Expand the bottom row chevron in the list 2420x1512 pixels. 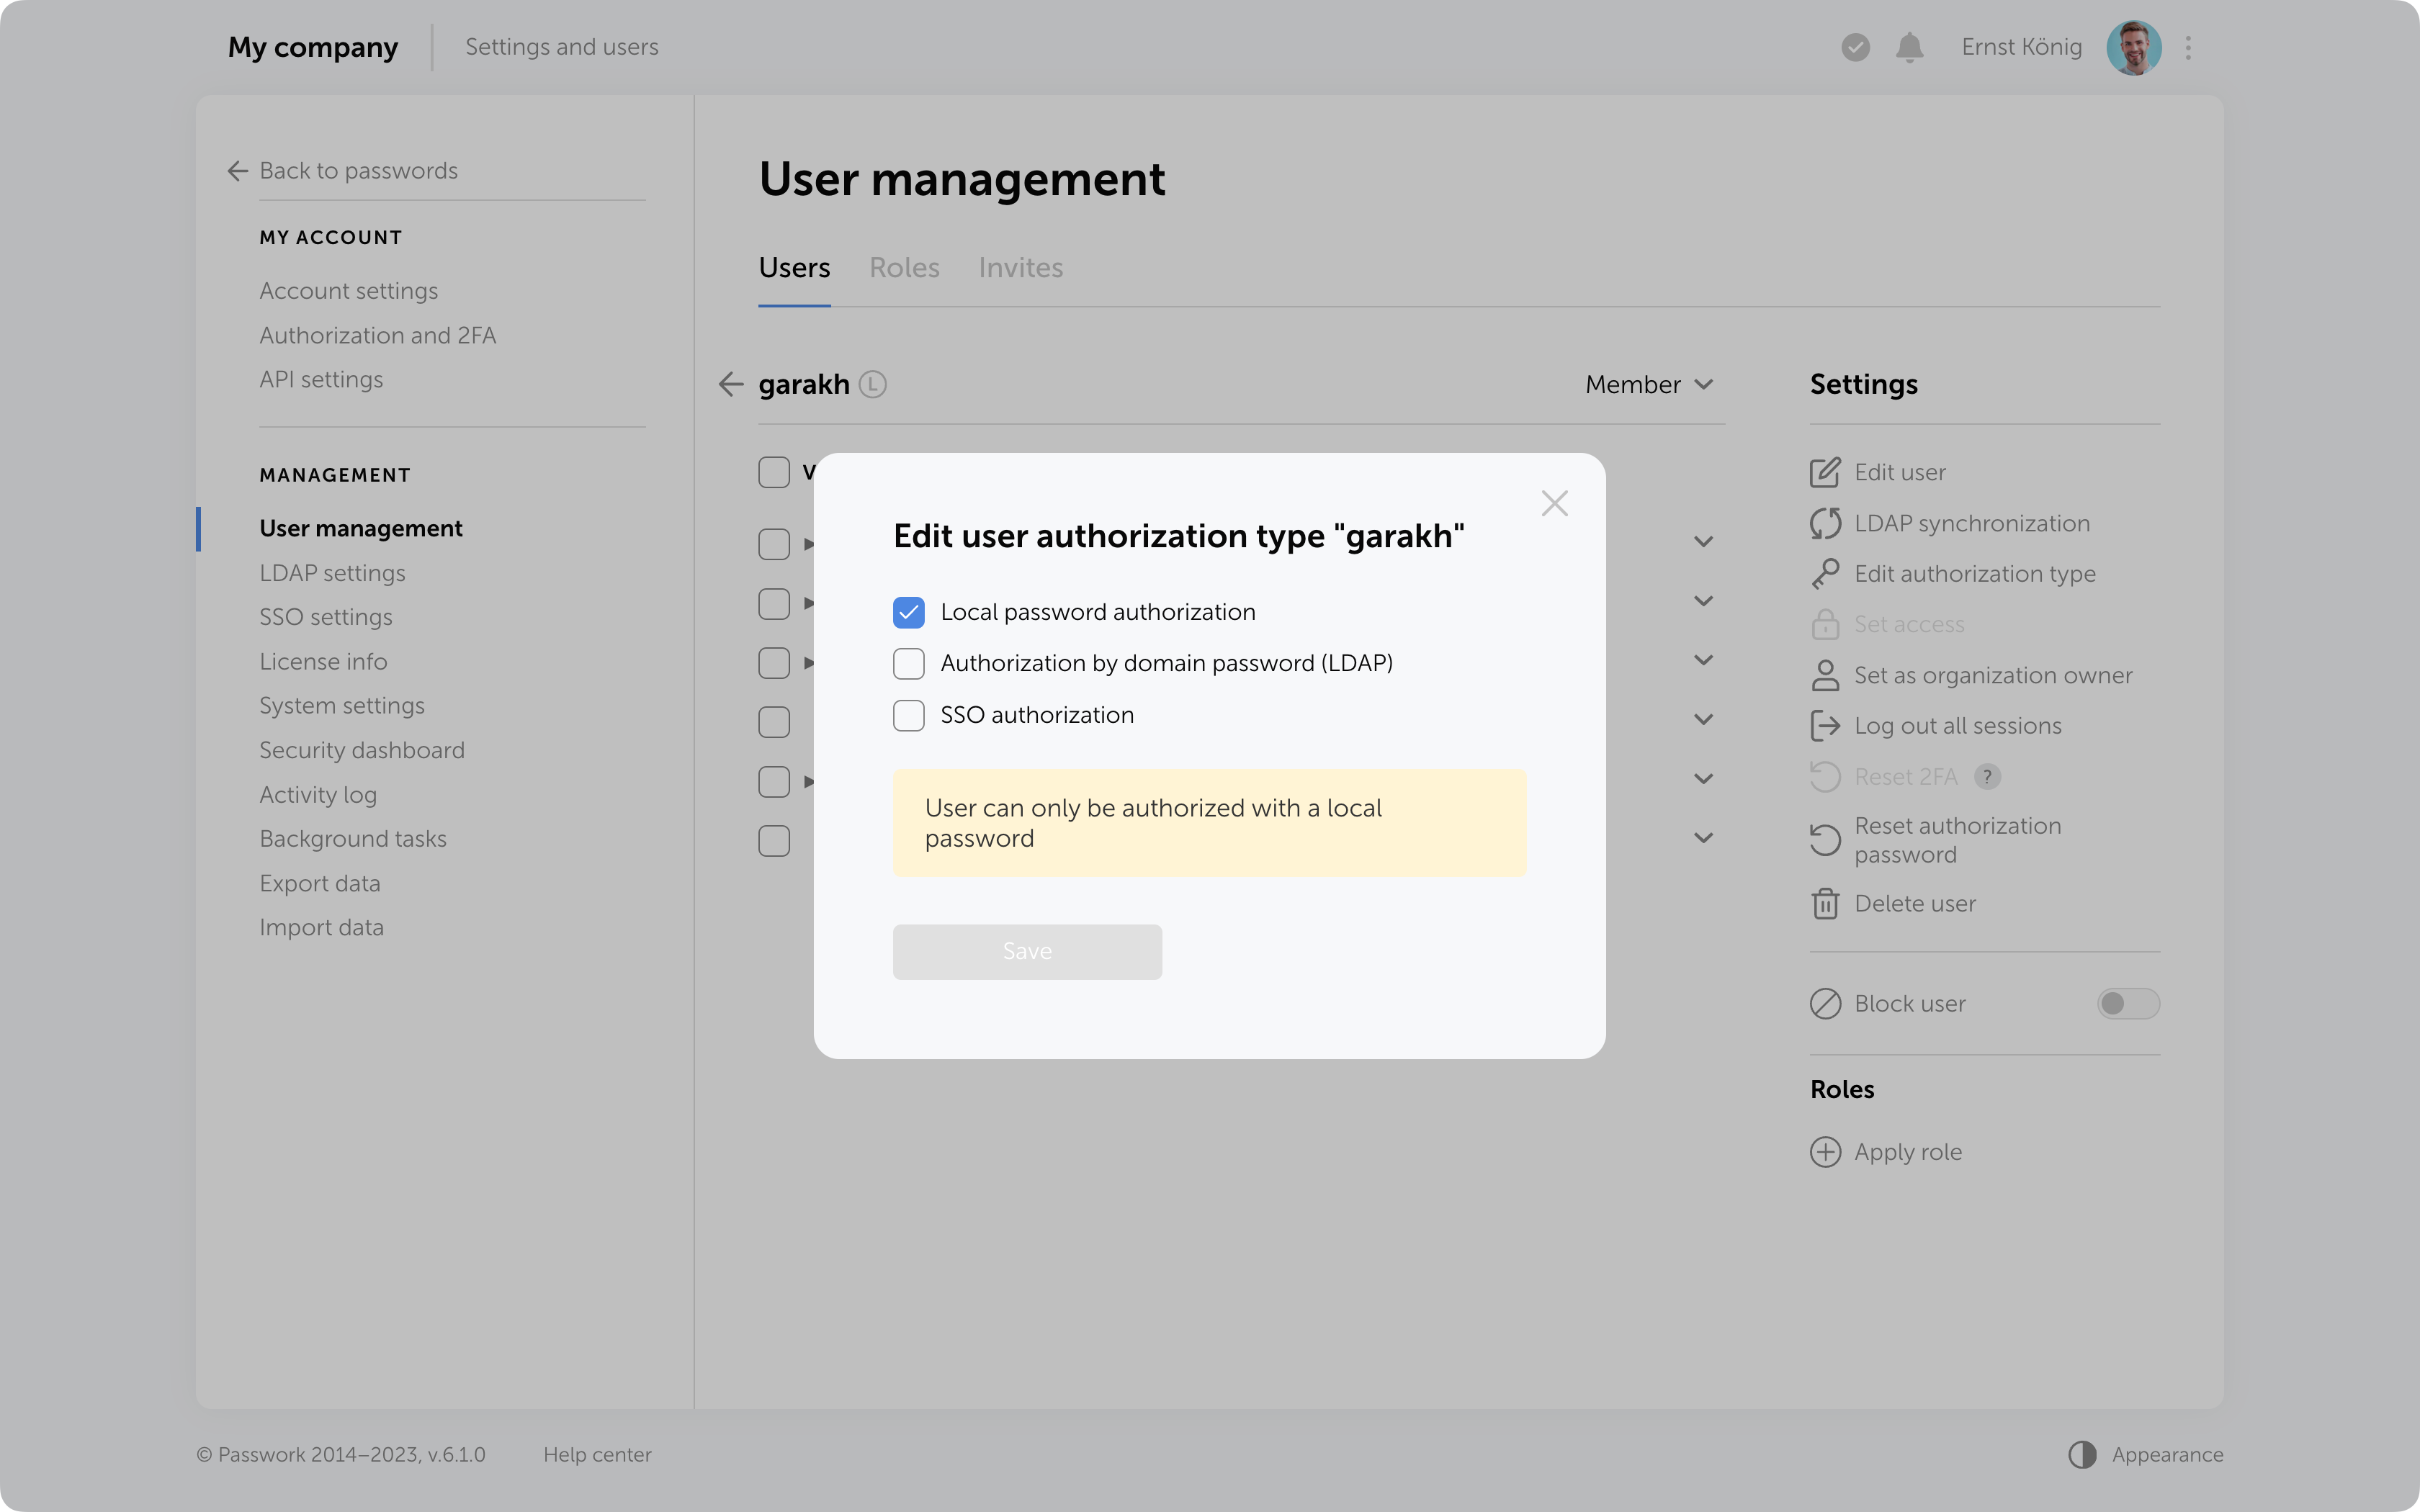pos(1704,838)
